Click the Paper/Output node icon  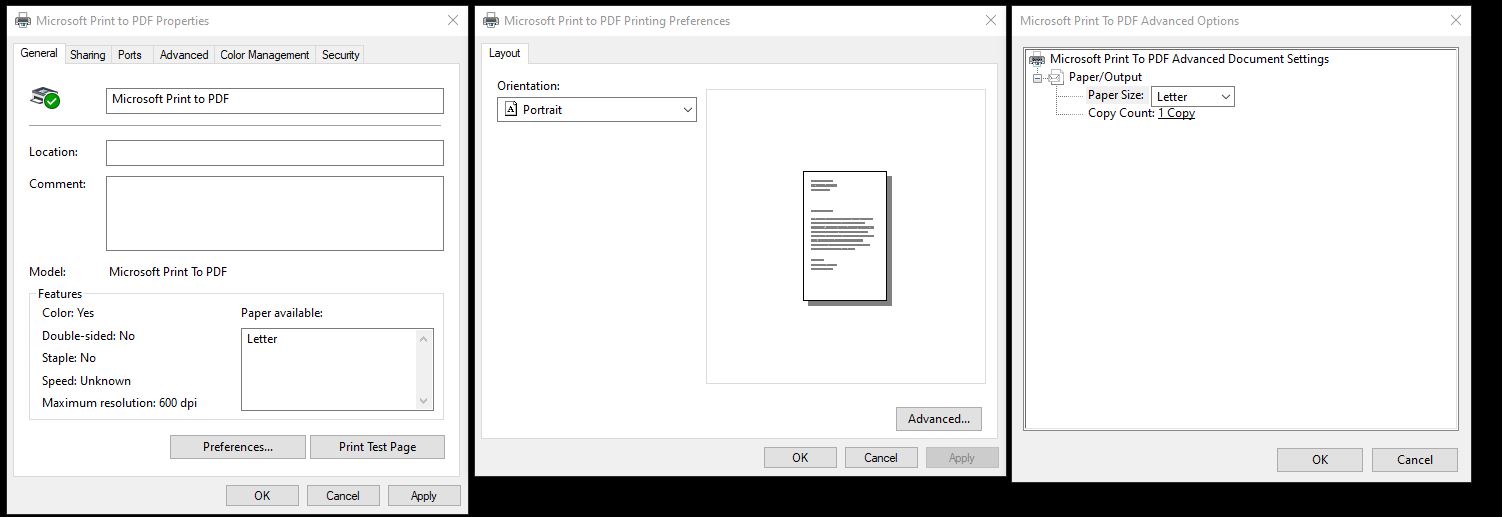(1056, 77)
